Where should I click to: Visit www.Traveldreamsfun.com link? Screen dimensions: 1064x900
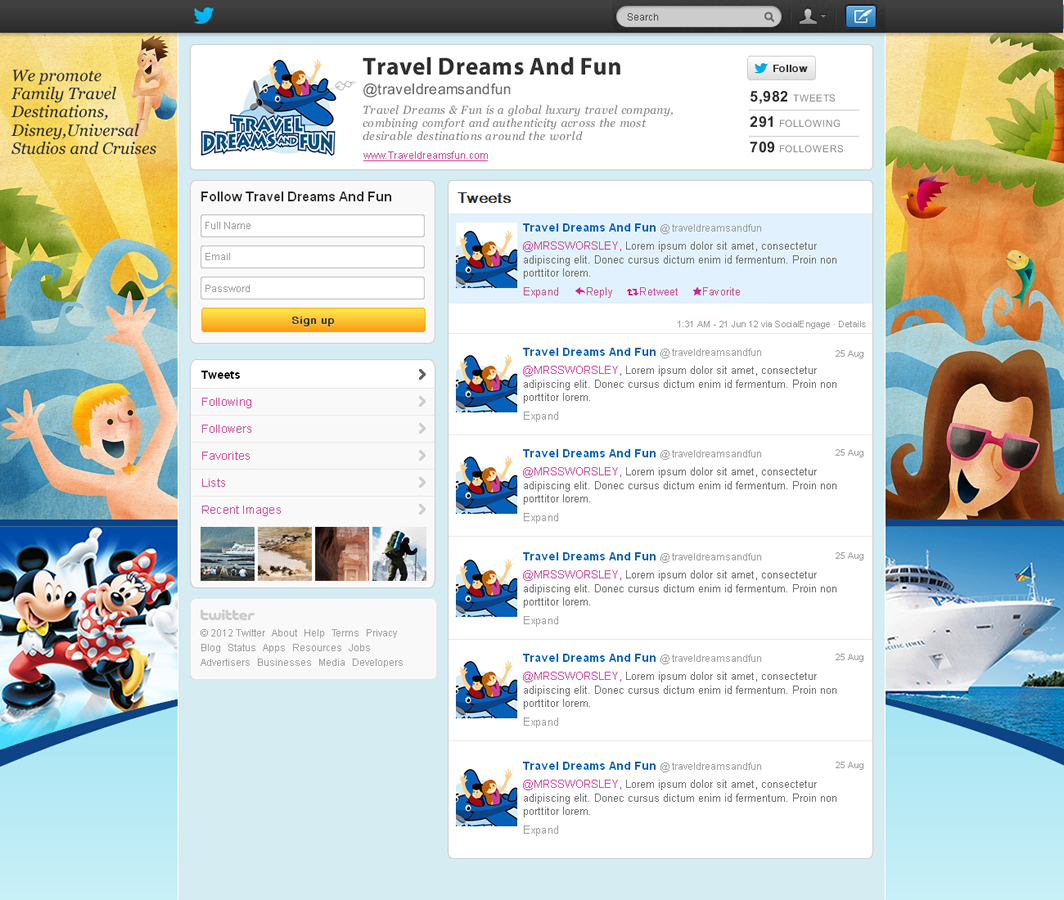point(425,155)
